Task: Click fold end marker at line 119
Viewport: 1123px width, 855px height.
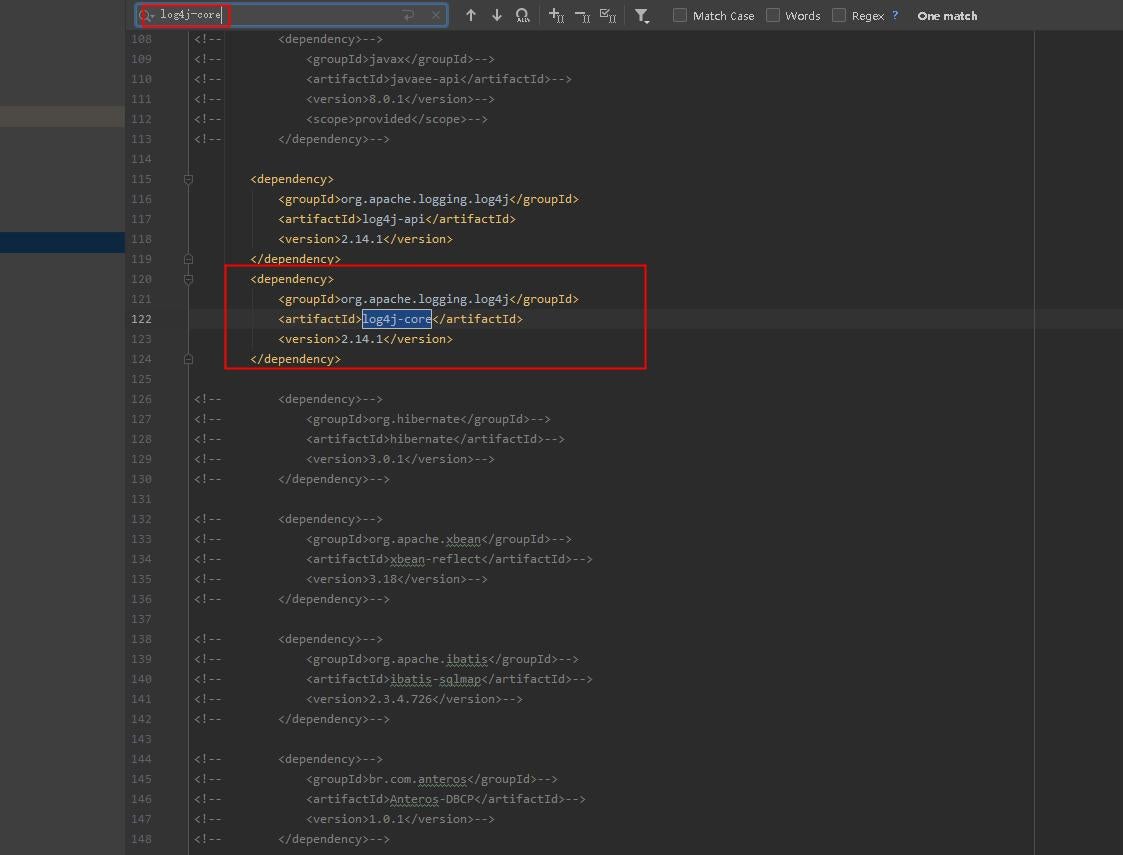Action: click(188, 259)
